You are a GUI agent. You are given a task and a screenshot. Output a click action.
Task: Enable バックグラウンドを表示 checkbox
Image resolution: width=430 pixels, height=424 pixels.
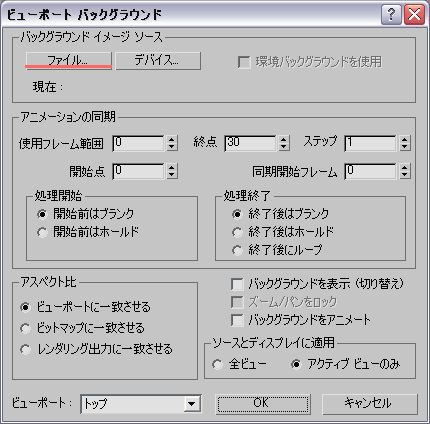tap(237, 284)
